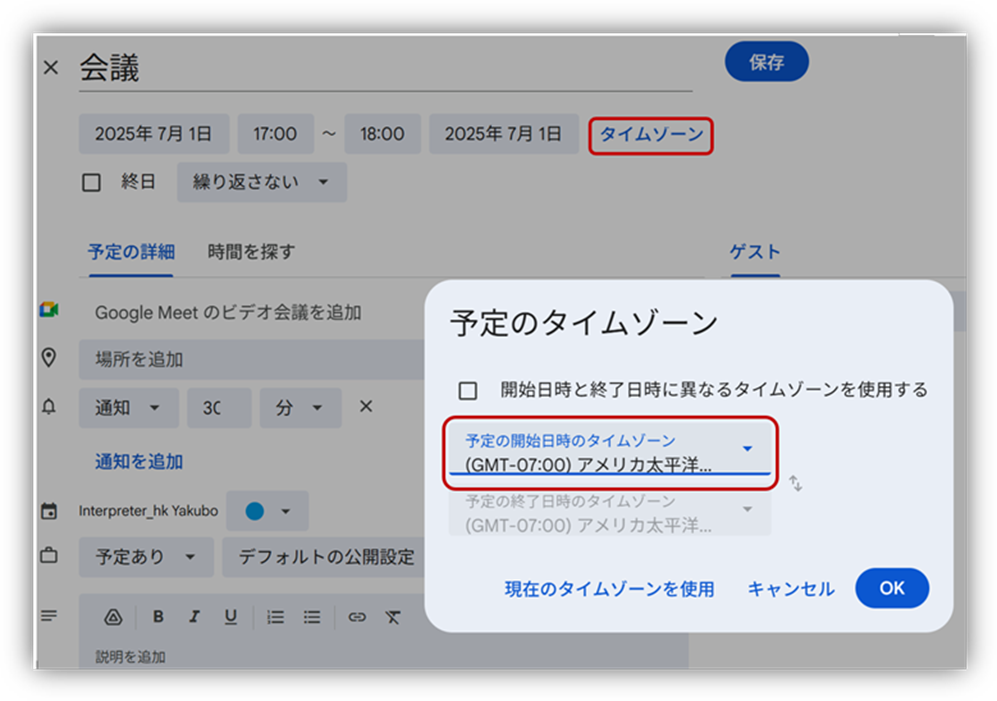
Task: Apply italic formatting in description toolbar
Action: [194, 617]
